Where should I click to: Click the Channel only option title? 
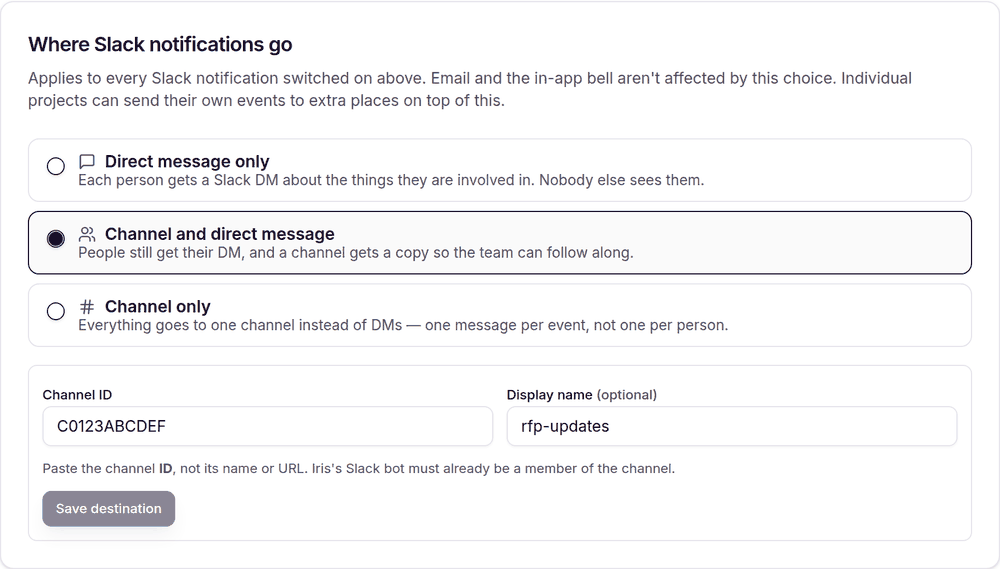point(158,307)
